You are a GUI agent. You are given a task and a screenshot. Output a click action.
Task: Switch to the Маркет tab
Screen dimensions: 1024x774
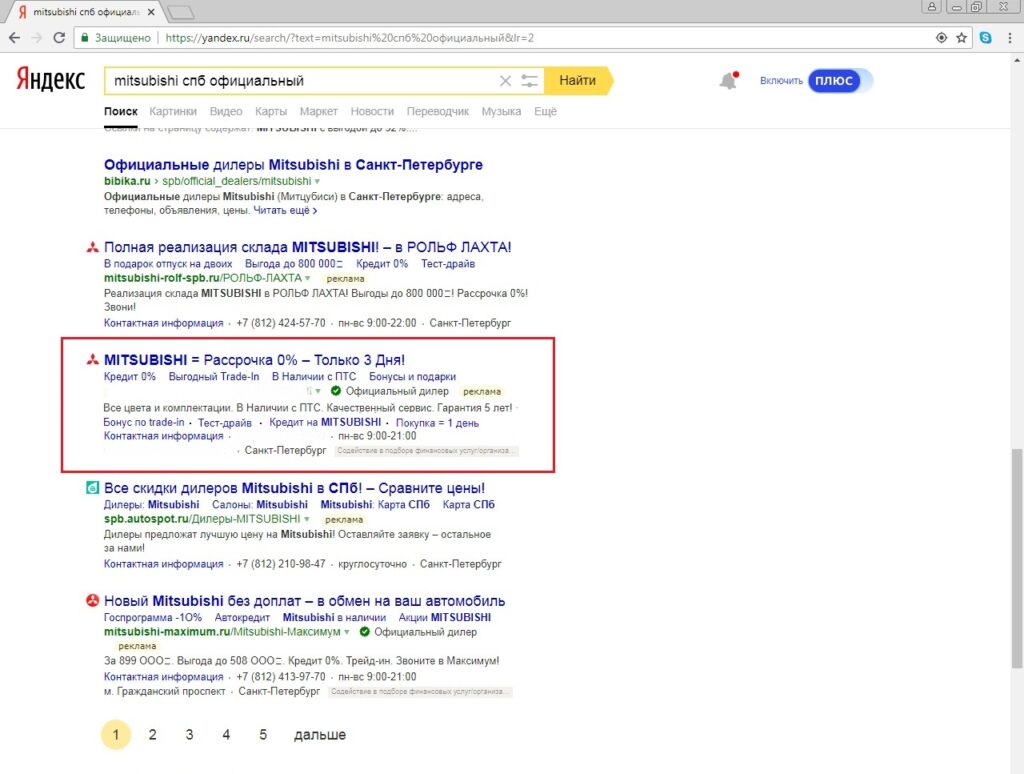[319, 112]
